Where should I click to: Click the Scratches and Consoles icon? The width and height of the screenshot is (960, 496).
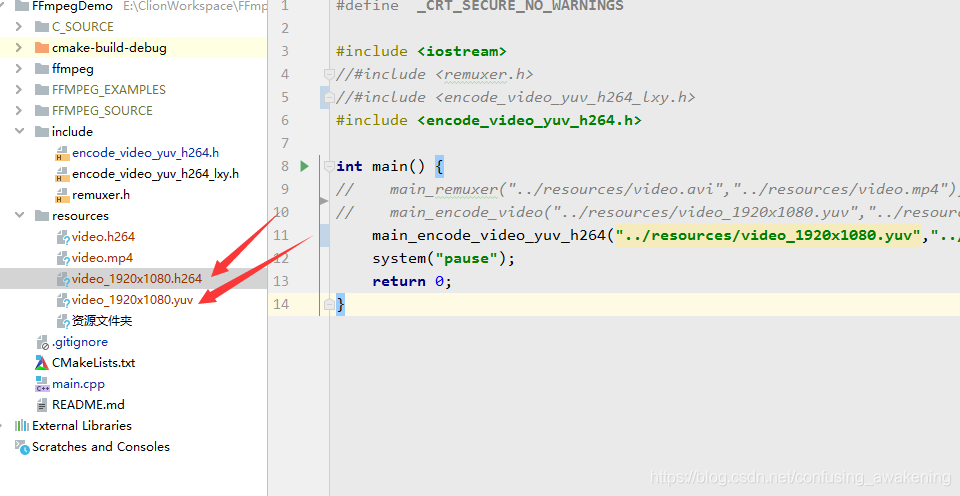[x=22, y=447]
